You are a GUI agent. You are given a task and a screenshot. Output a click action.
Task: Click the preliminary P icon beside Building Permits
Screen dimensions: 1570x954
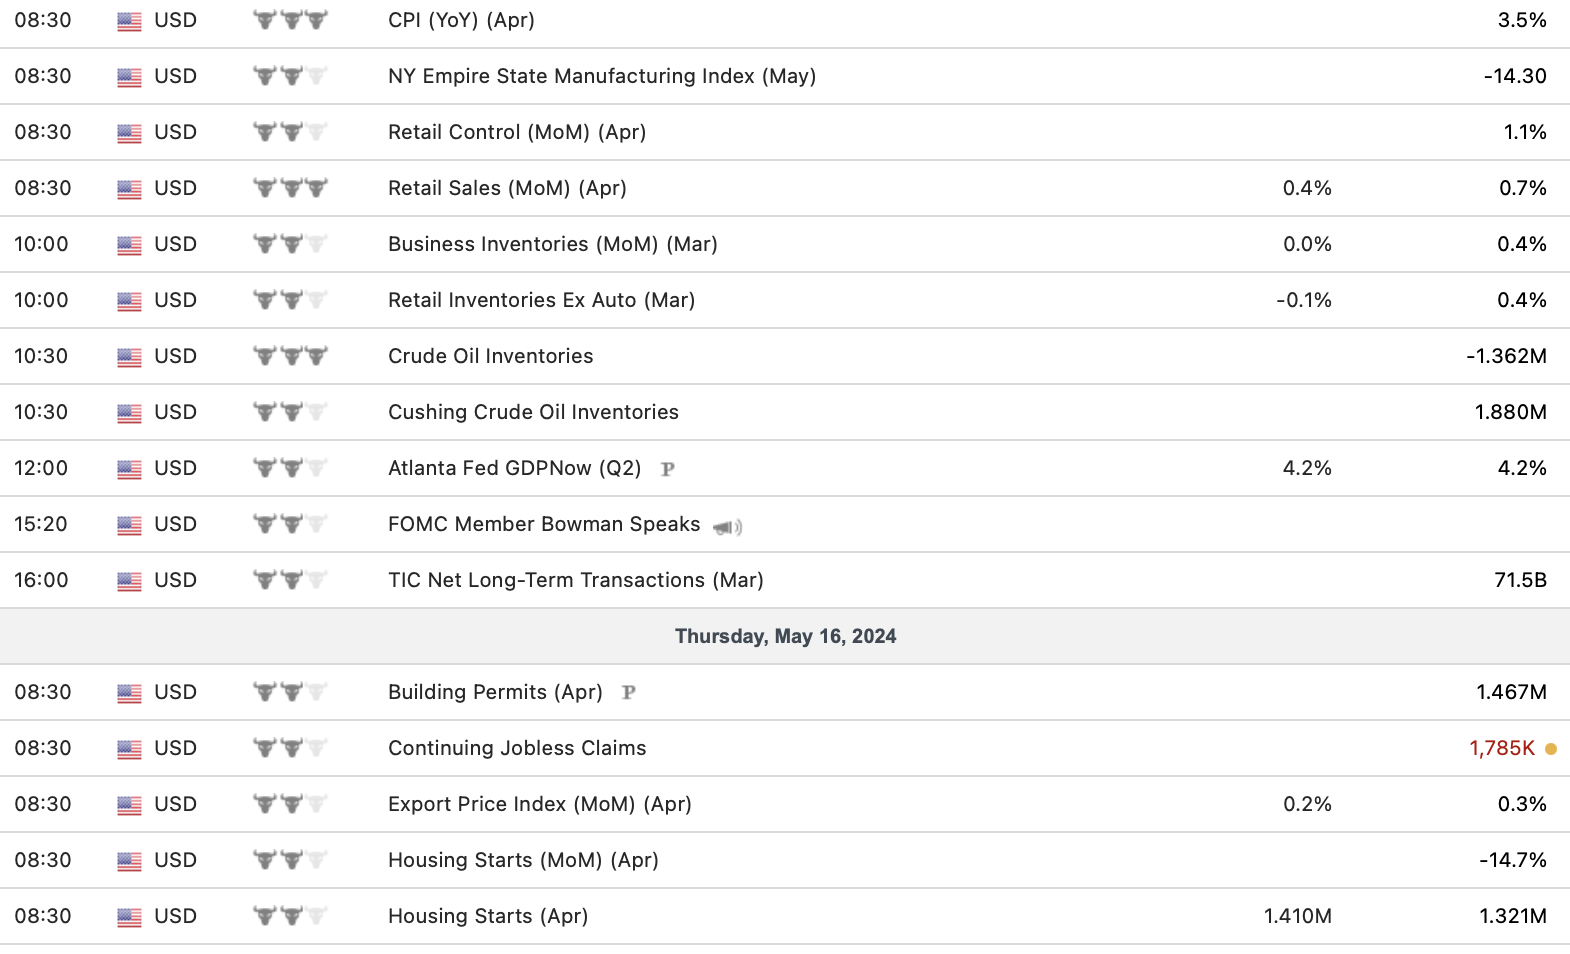(x=629, y=692)
